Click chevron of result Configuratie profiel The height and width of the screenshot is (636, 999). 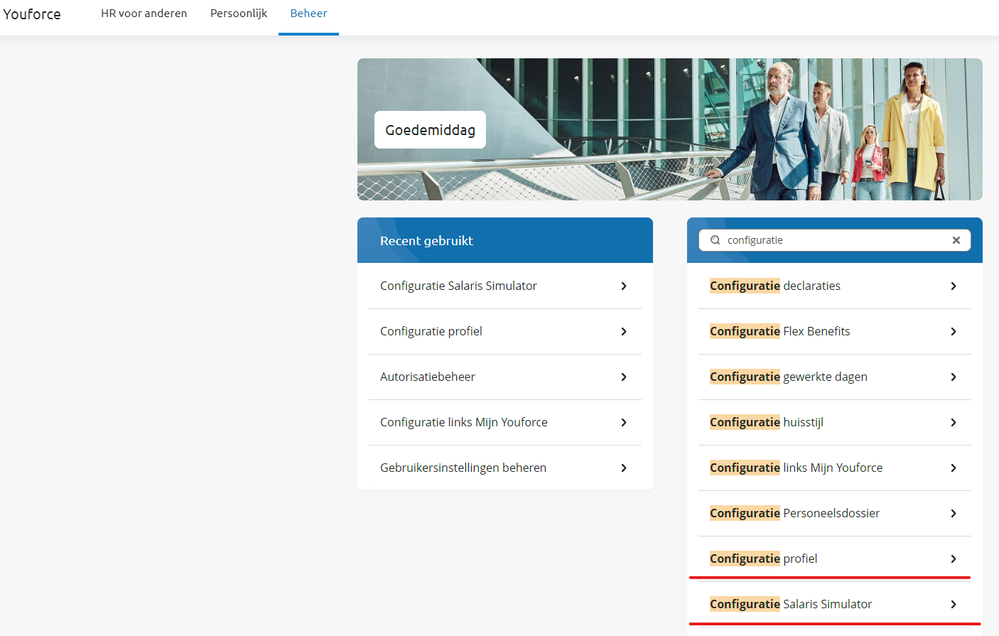[953, 559]
